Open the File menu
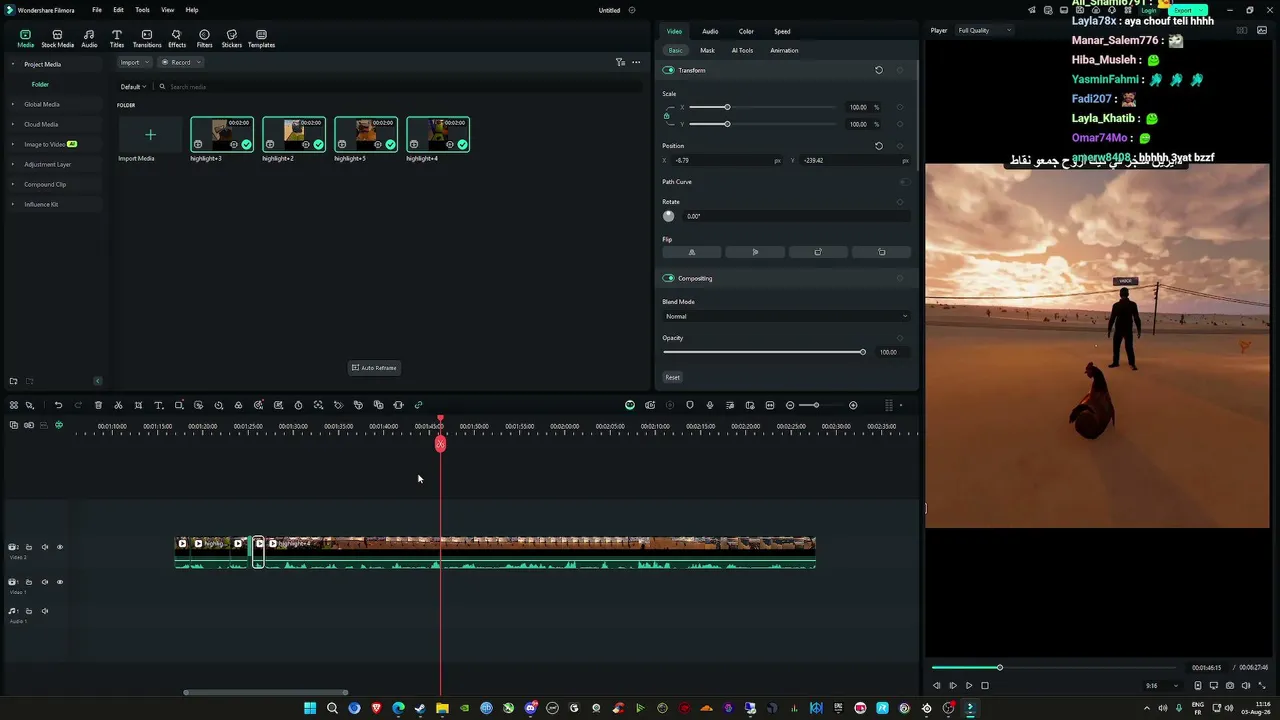This screenshot has height=720, width=1280. click(97, 10)
